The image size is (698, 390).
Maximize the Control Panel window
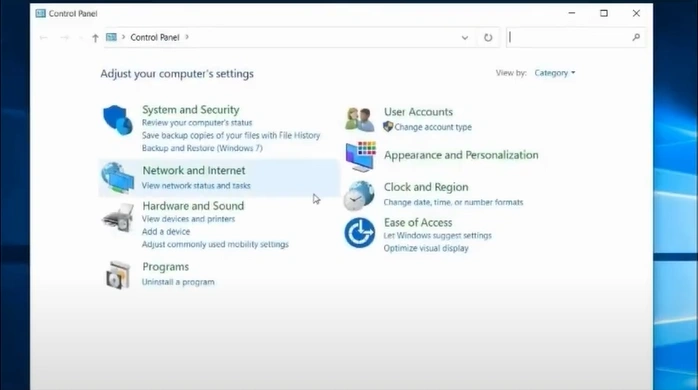click(604, 13)
